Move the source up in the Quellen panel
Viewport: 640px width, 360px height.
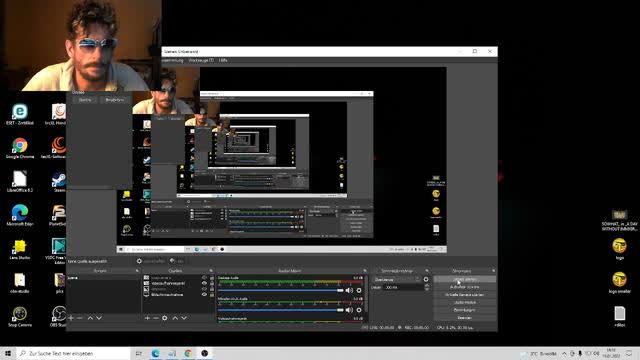tap(175, 318)
